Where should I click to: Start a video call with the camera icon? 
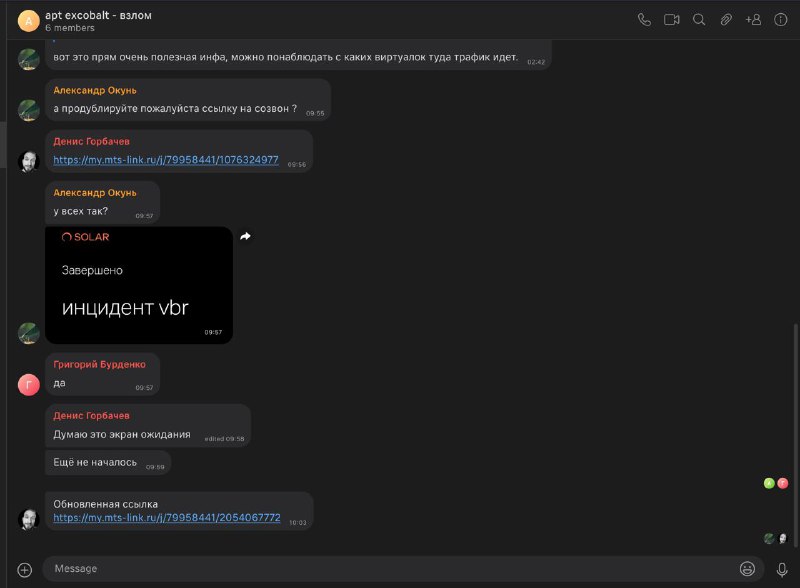[671, 20]
